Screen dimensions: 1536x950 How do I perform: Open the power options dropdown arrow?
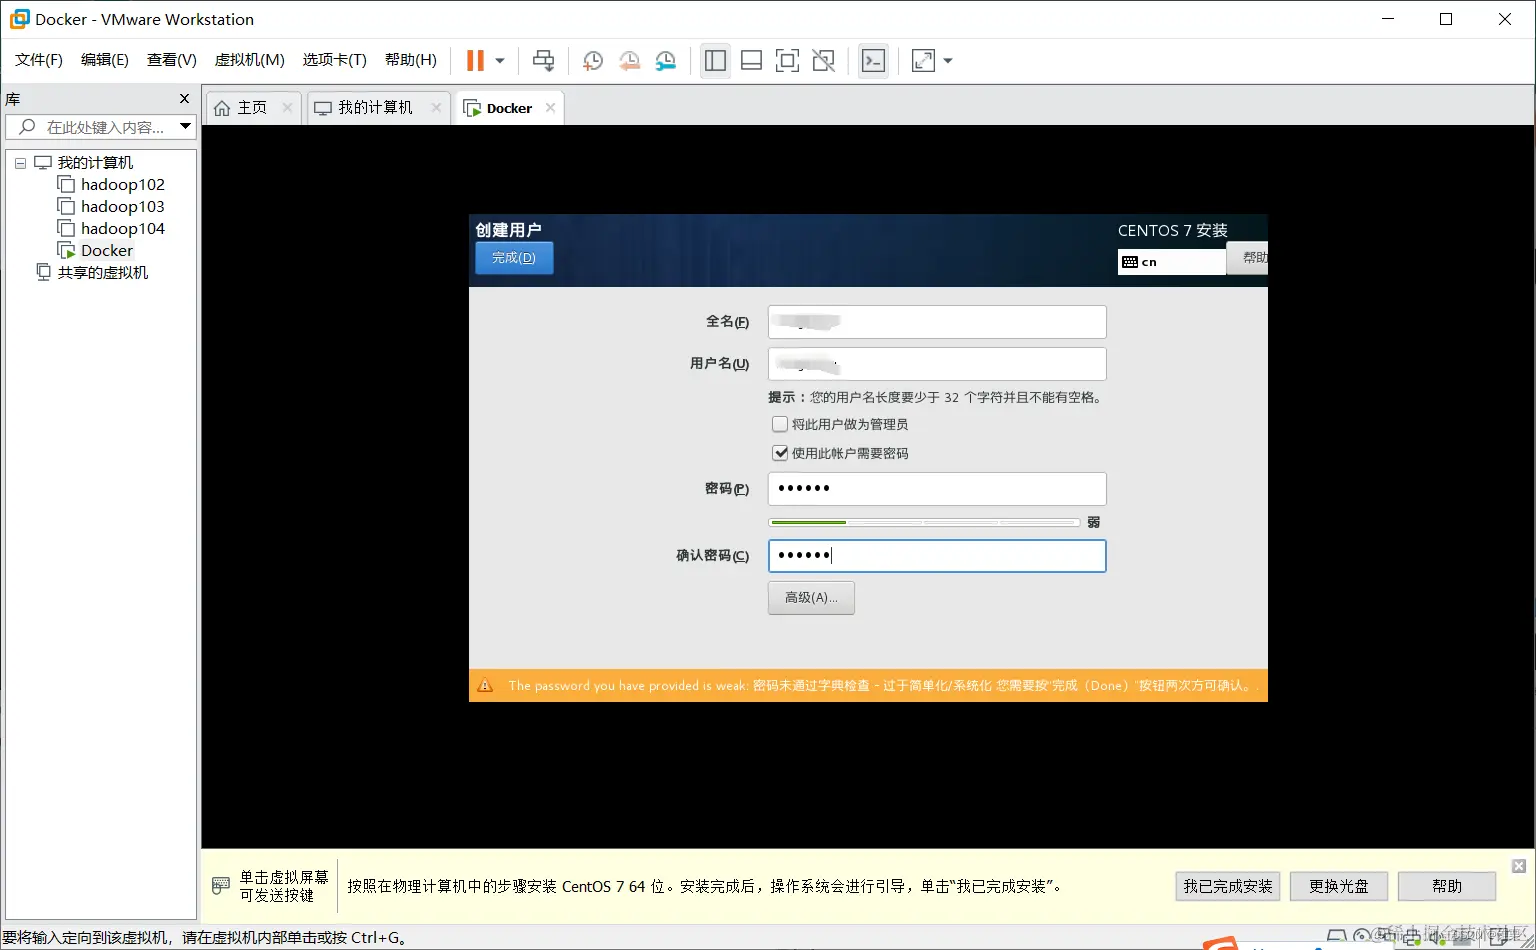coord(500,61)
